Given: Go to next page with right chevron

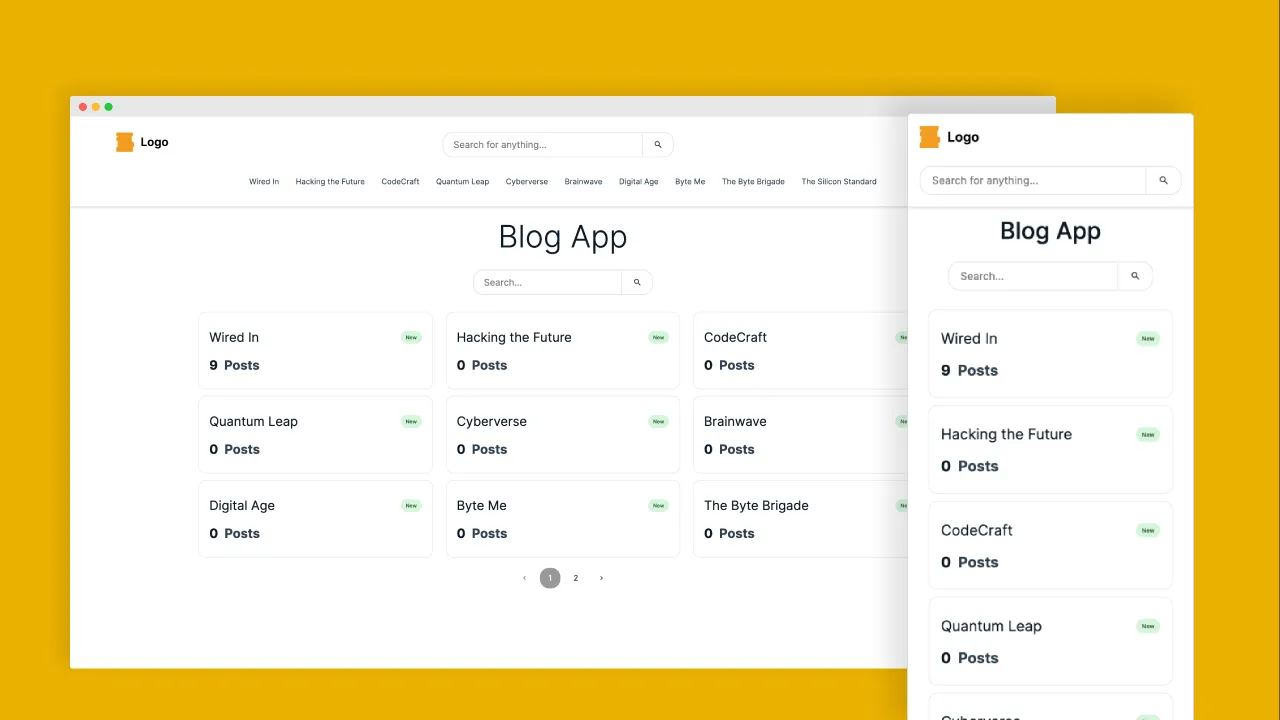Looking at the screenshot, I should pos(601,578).
